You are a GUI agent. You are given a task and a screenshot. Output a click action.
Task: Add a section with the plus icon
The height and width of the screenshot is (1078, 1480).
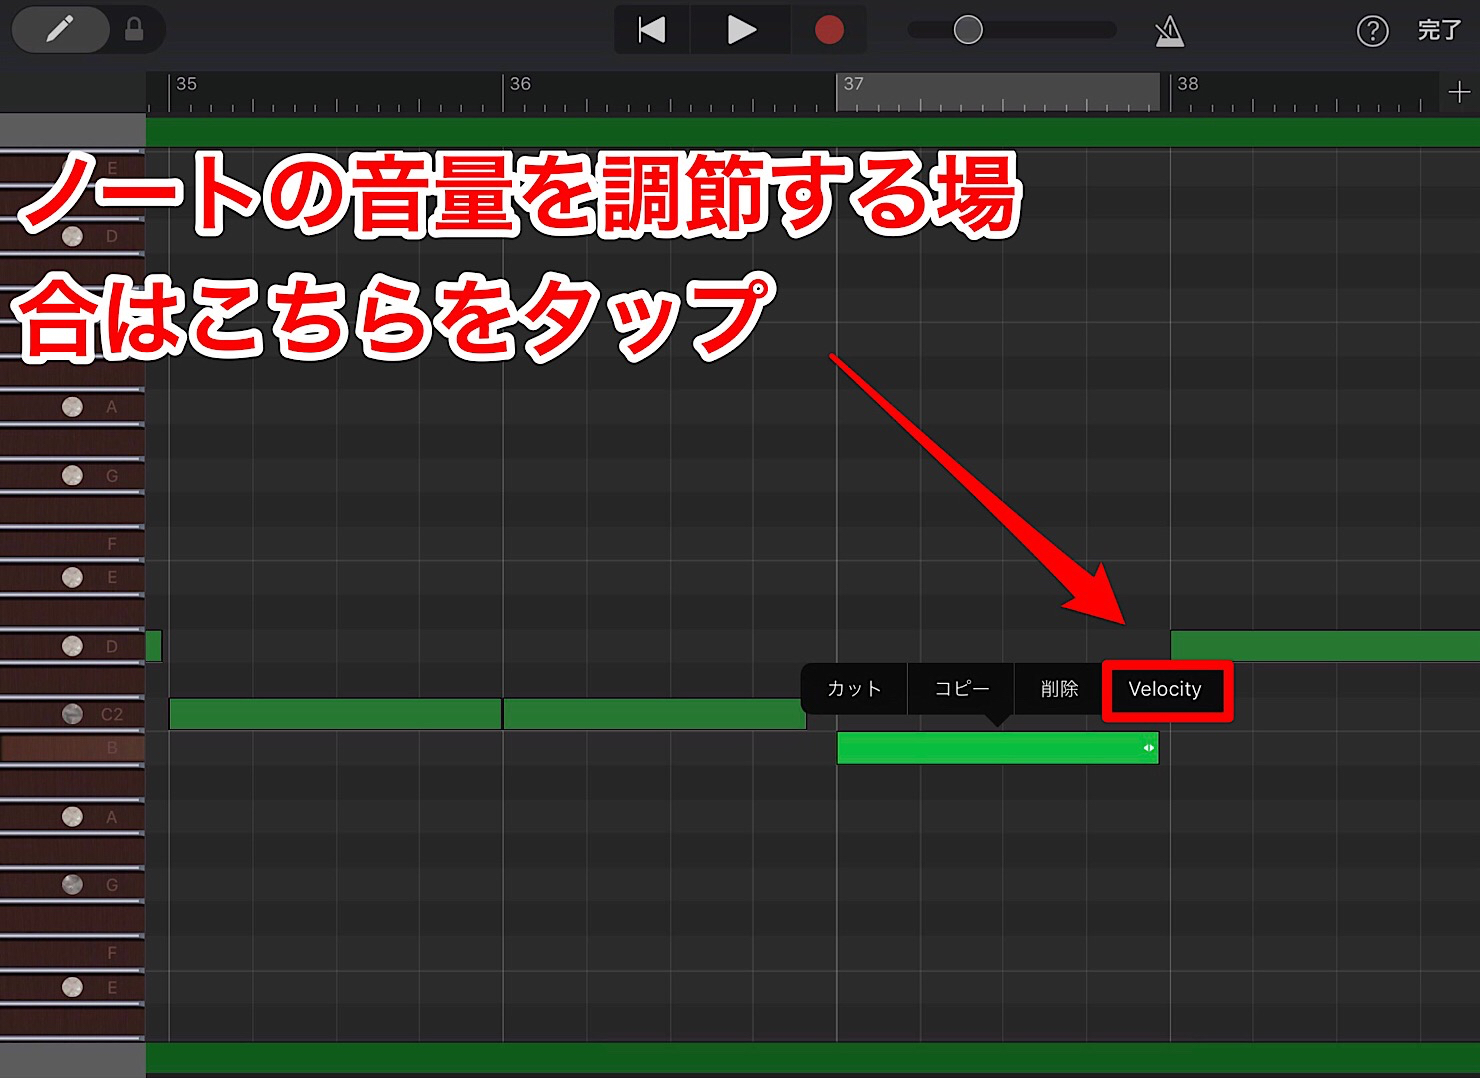[1459, 92]
